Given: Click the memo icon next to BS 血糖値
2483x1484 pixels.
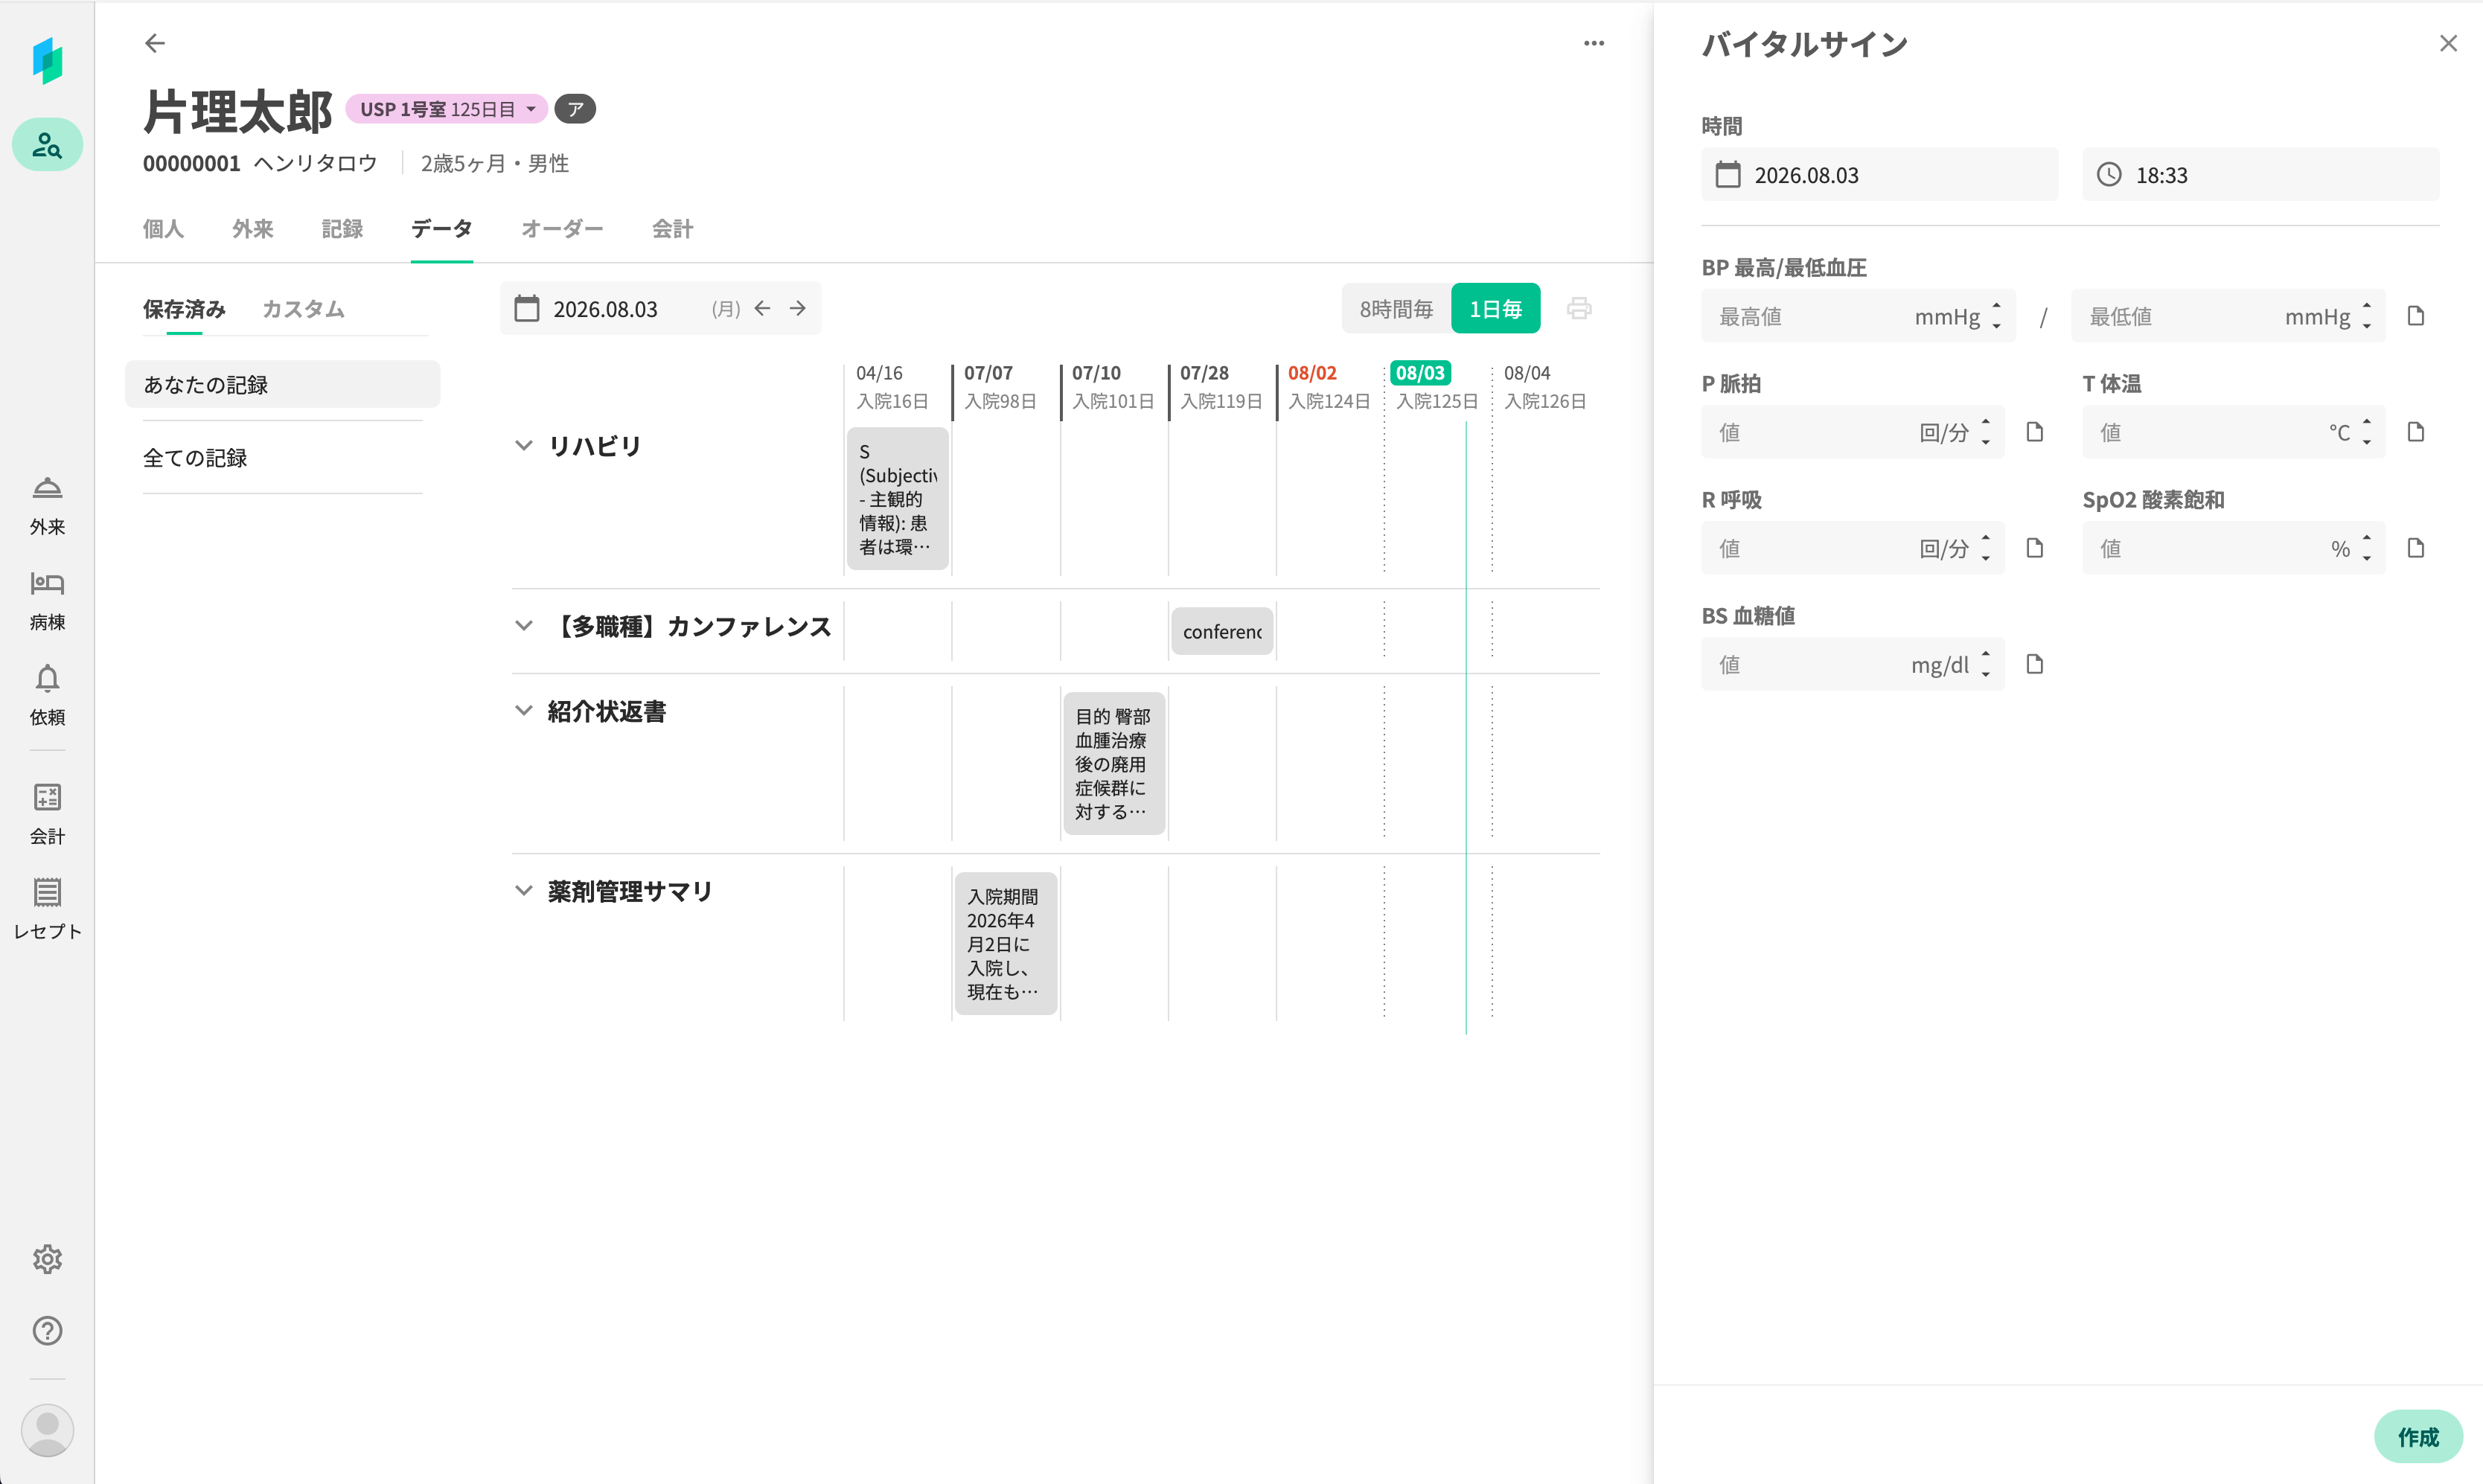Looking at the screenshot, I should (2035, 664).
